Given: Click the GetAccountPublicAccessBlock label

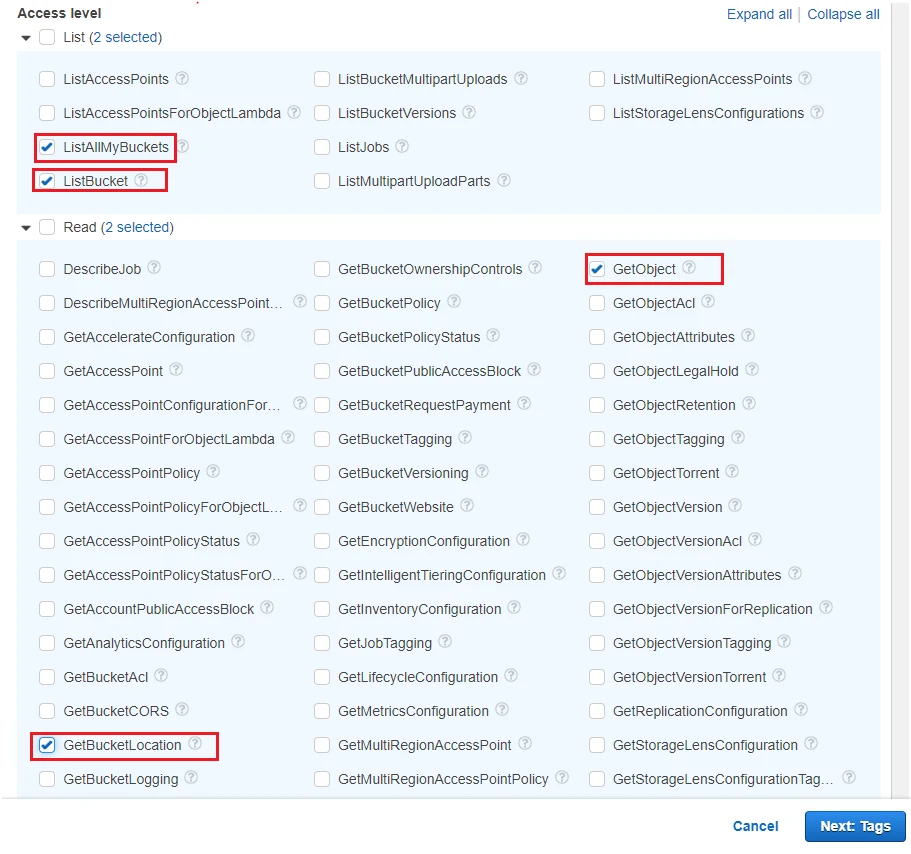Looking at the screenshot, I should coord(159,609).
